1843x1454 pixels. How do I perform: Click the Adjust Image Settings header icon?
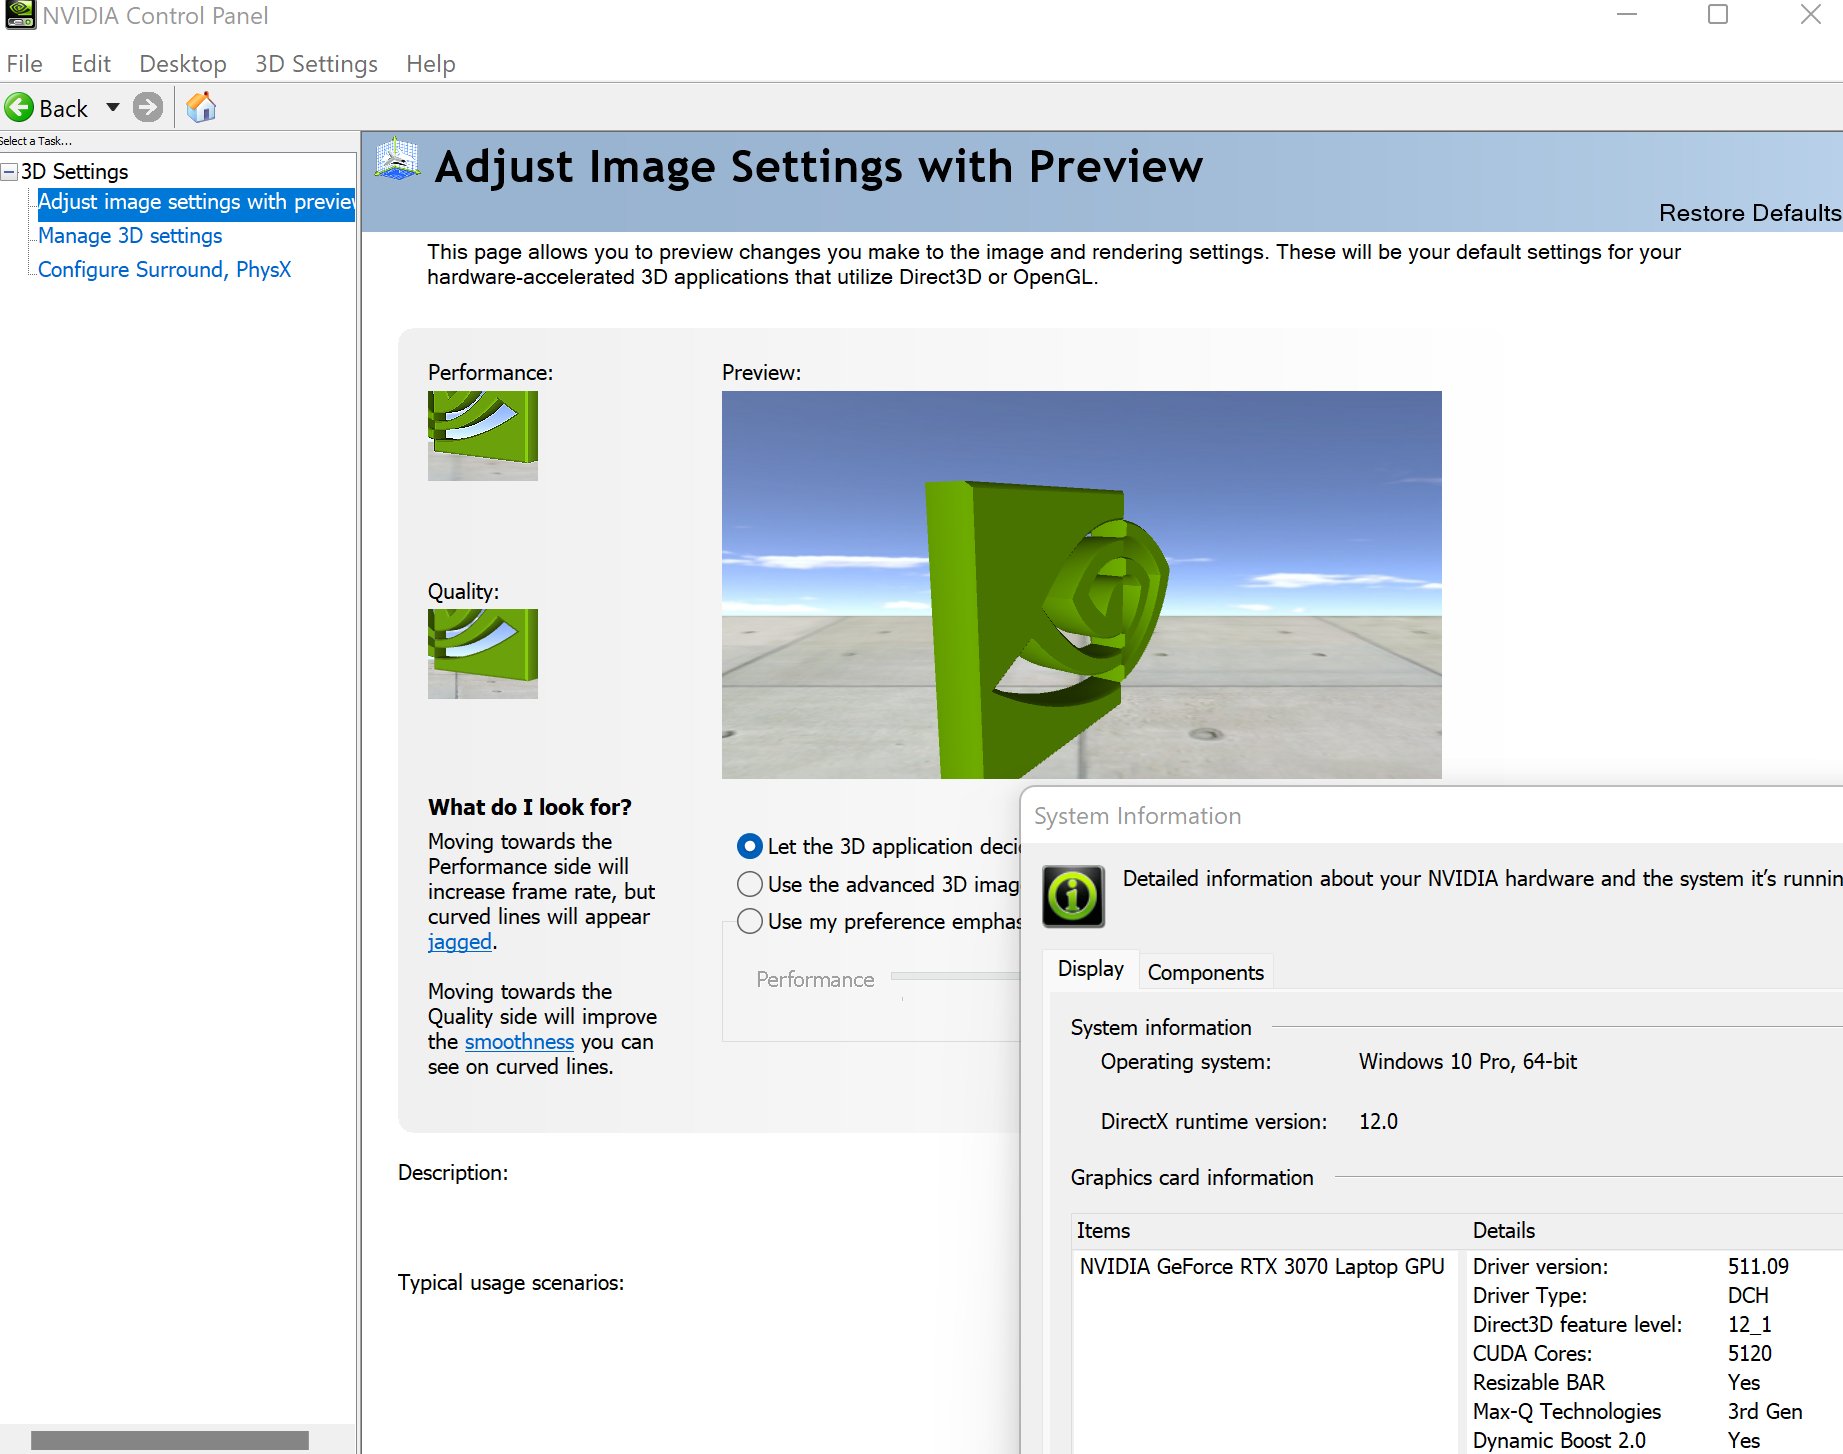[x=397, y=160]
